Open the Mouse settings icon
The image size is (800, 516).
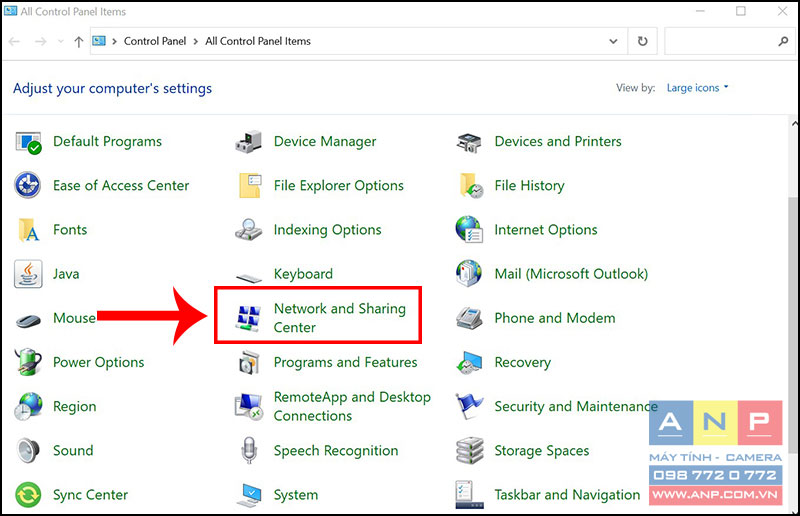click(29, 321)
